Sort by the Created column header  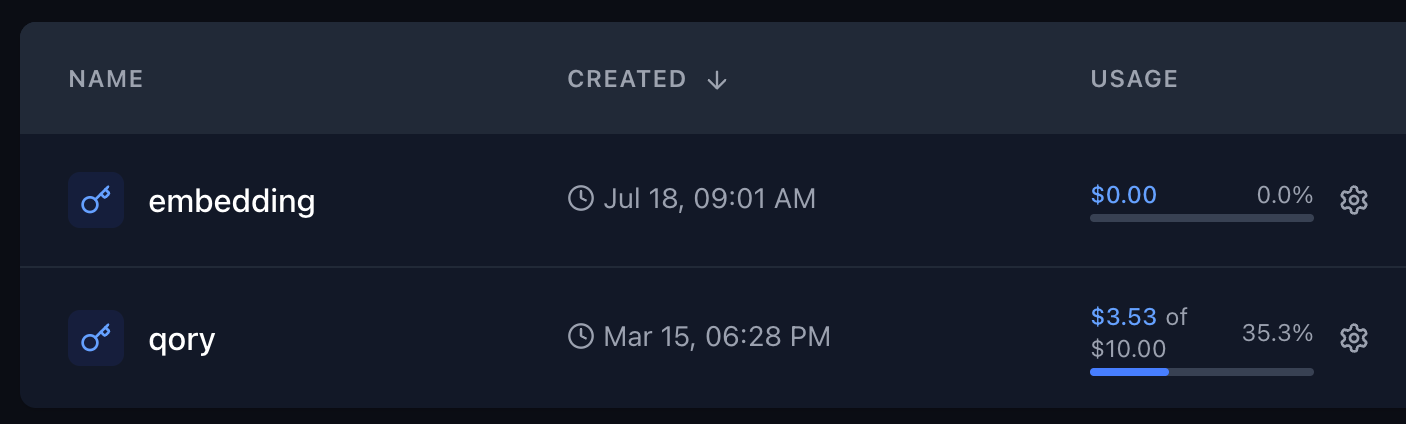pos(627,79)
